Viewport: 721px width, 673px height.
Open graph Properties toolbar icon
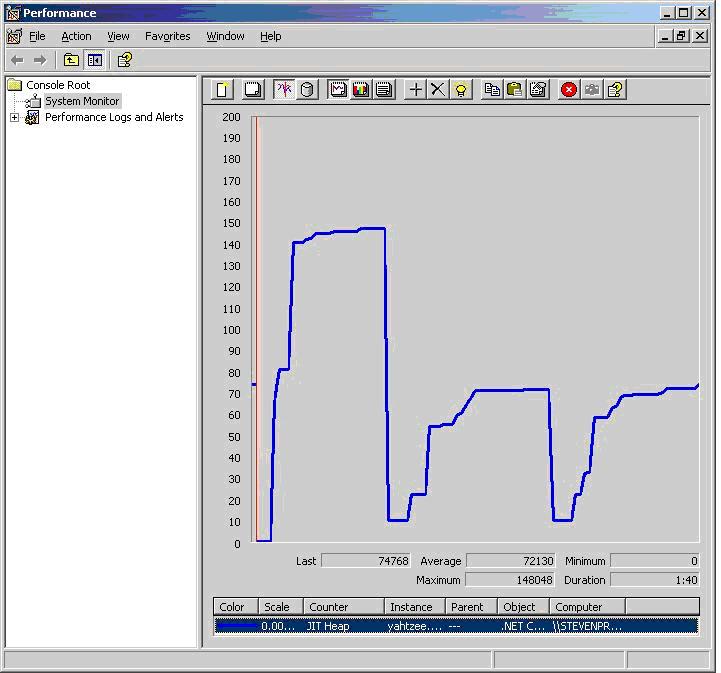pyautogui.click(x=538, y=89)
